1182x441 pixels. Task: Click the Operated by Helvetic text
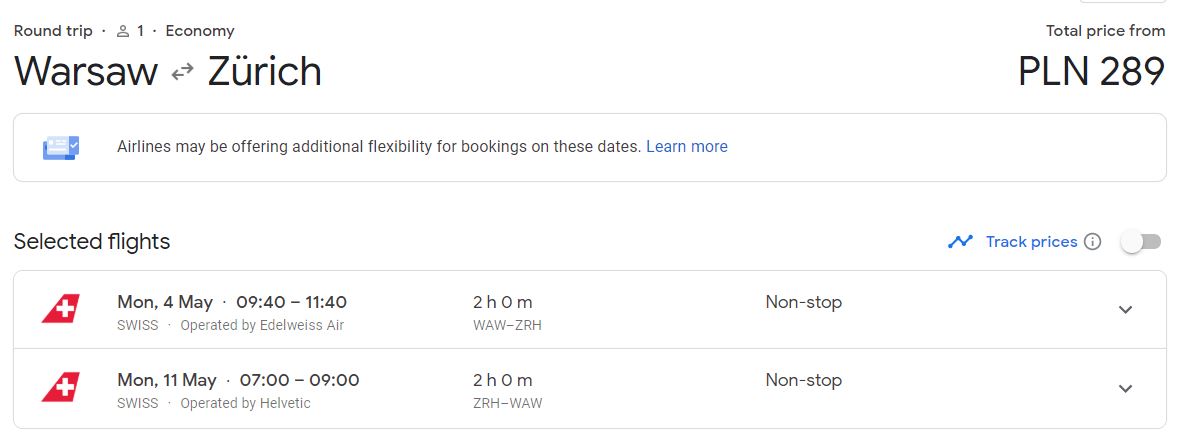pyautogui.click(x=245, y=403)
